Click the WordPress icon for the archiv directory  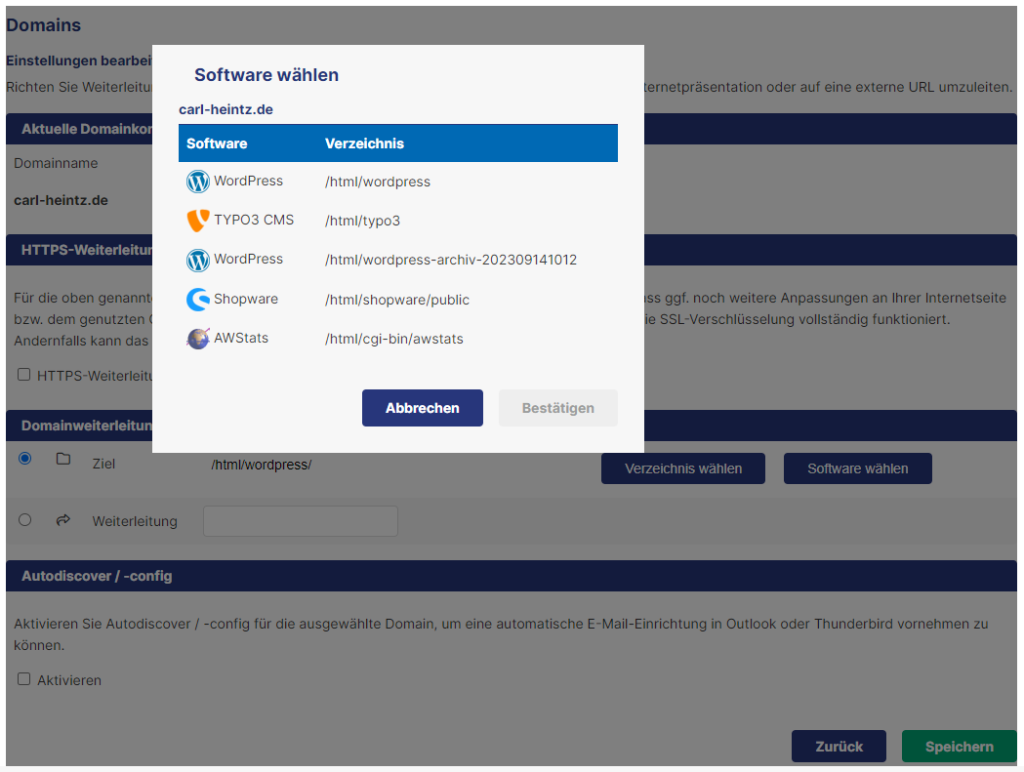tap(198, 260)
